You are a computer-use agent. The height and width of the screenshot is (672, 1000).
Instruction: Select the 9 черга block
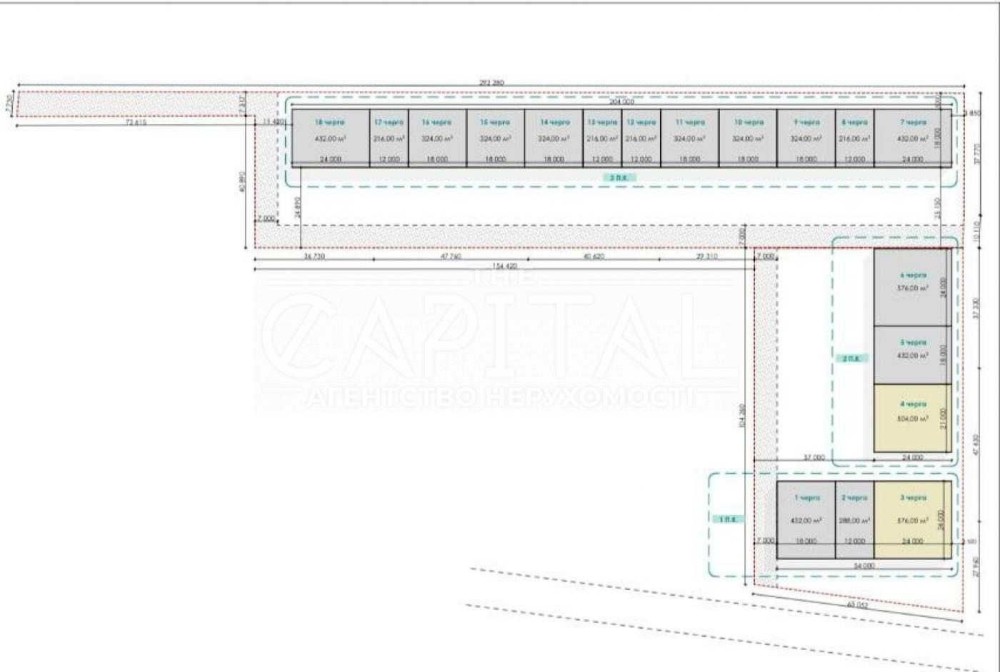tap(806, 137)
